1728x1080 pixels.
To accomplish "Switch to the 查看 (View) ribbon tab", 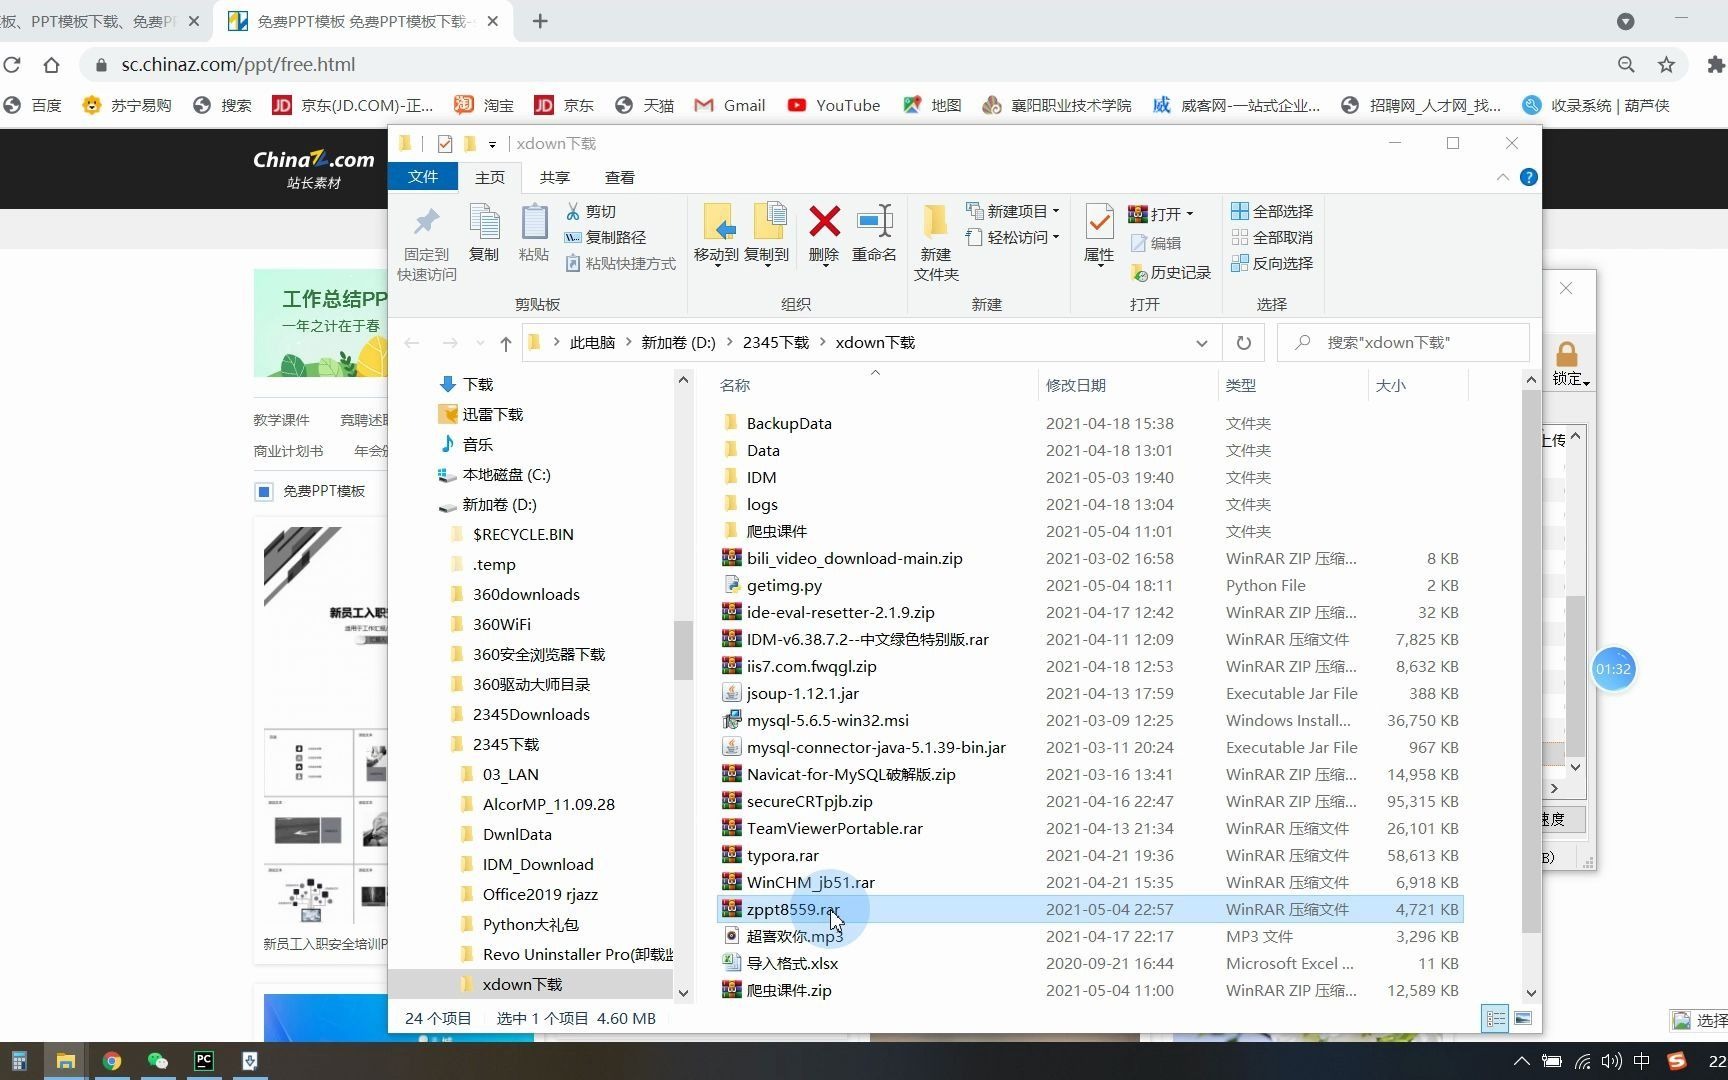I will (620, 177).
